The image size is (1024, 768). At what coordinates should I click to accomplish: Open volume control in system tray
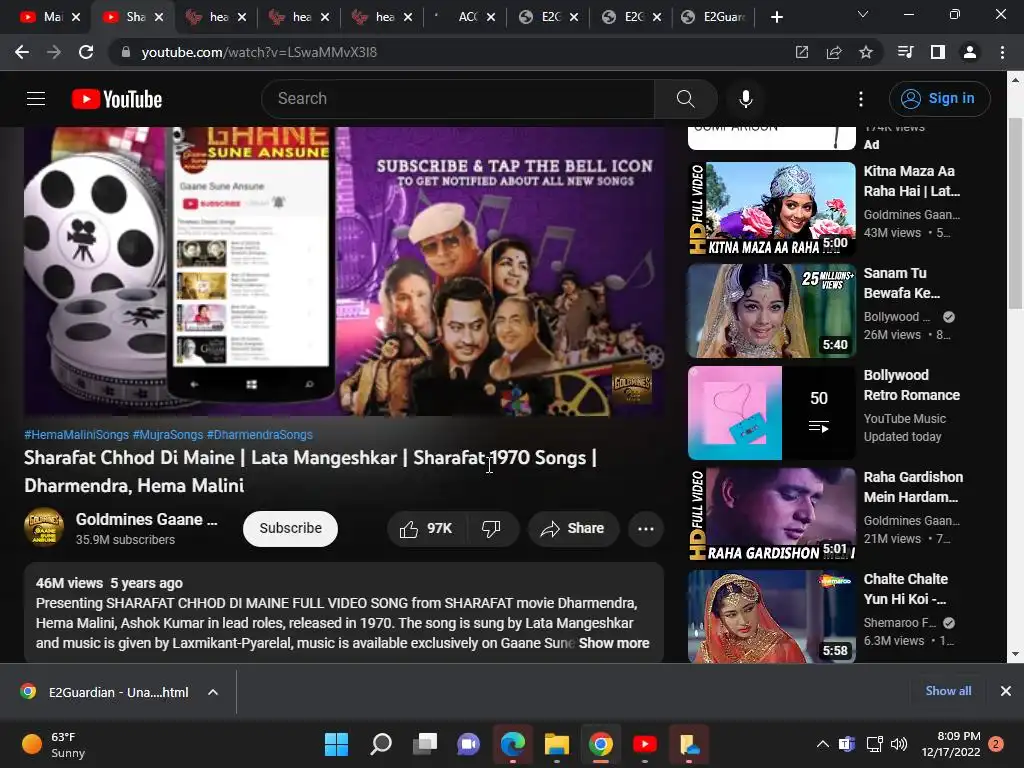pyautogui.click(x=899, y=744)
